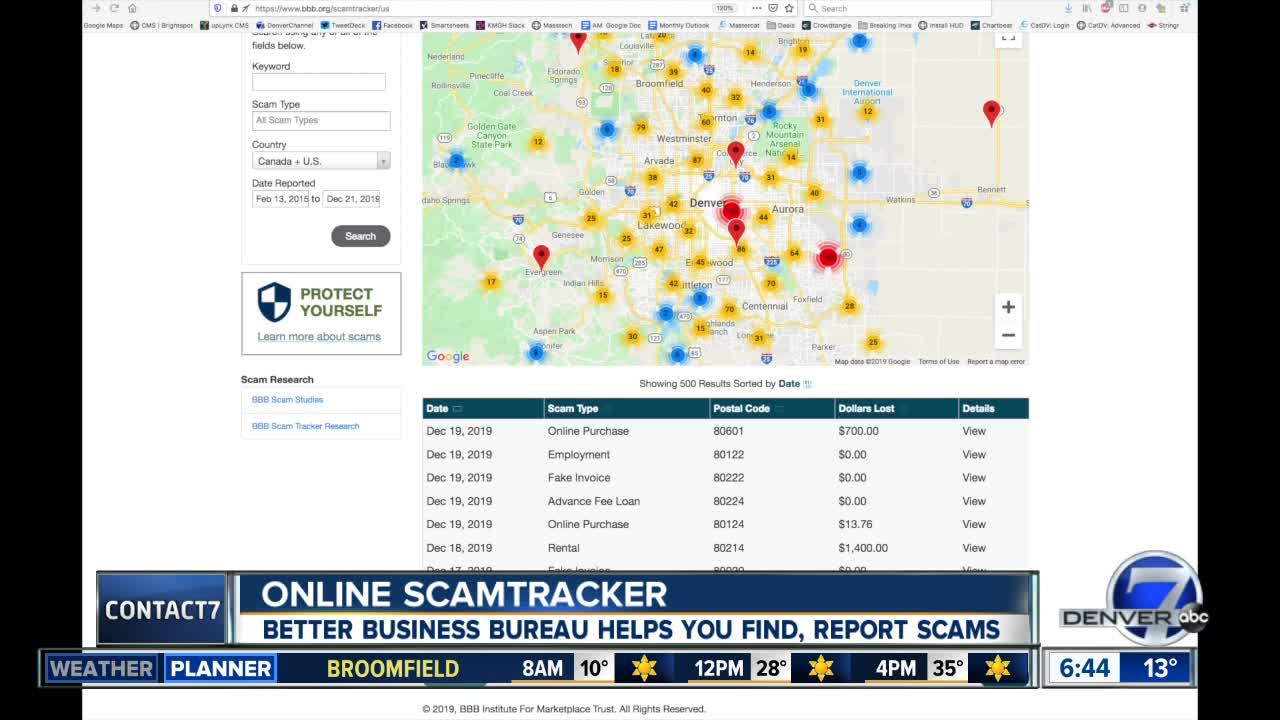Open the yellow cluster marker labeled 87
1280x720 pixels.
[x=697, y=160]
